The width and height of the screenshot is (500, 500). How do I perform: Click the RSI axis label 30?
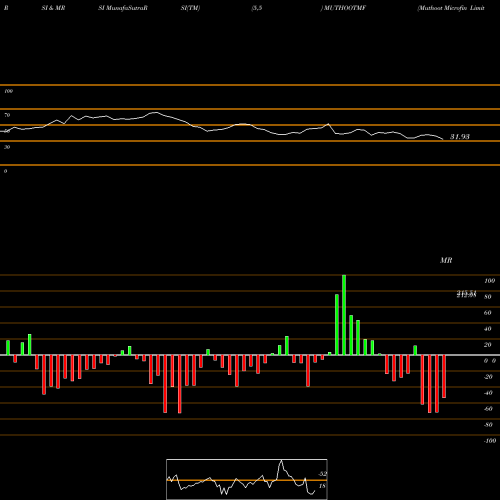click(7, 147)
